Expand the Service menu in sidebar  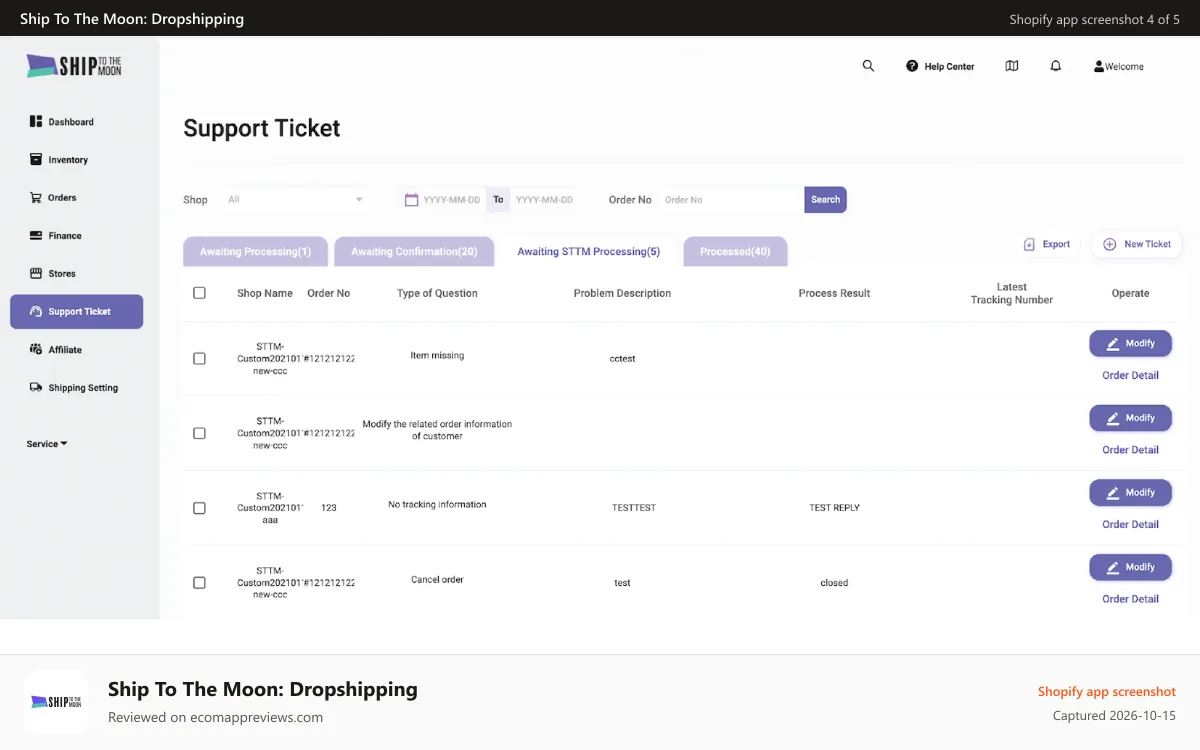47,444
